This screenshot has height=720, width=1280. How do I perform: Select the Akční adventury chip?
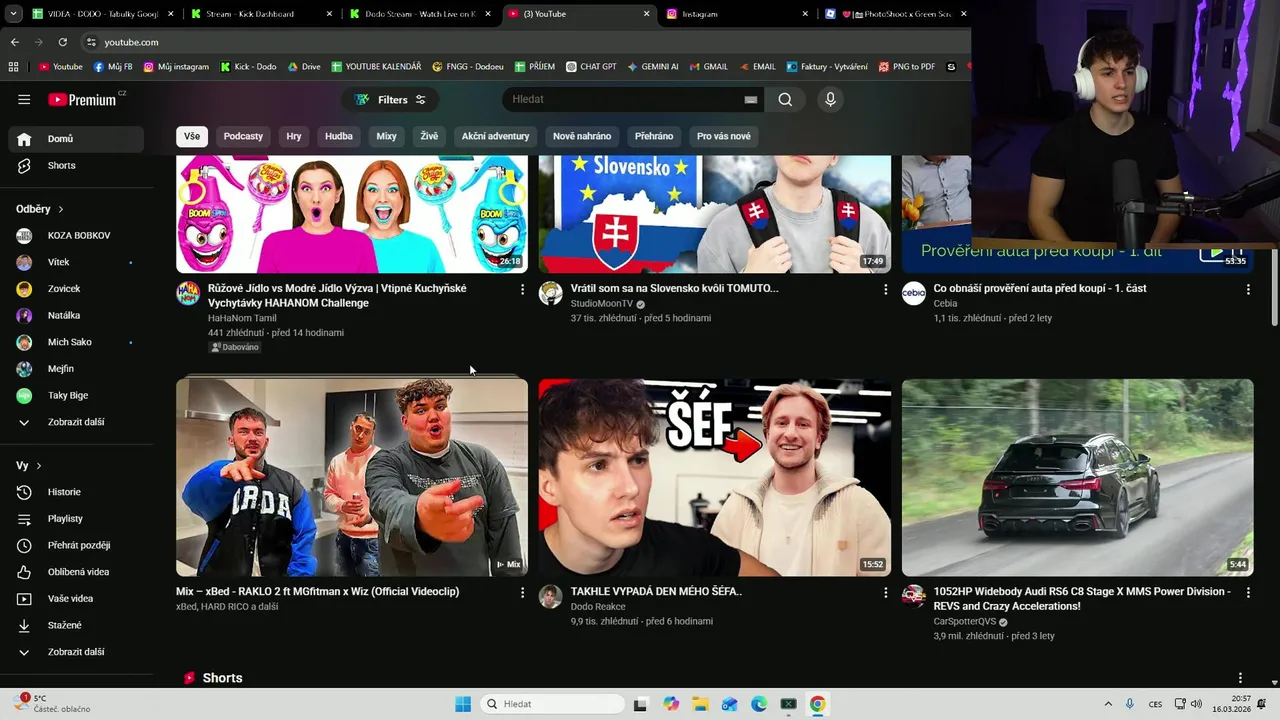tap(495, 136)
